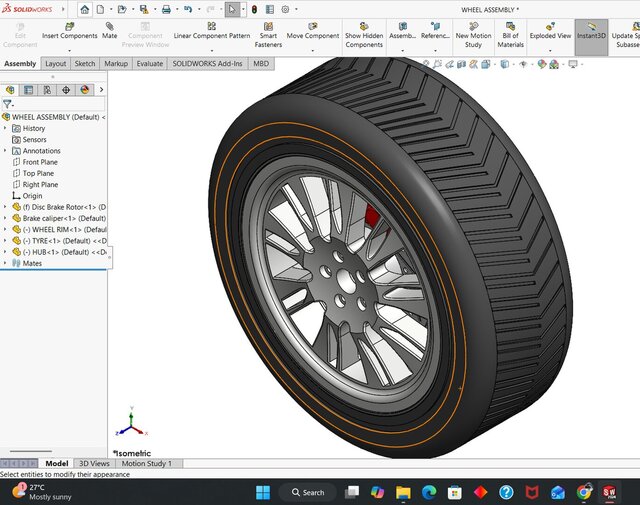Viewport: 640px width, 505px height.
Task: Print the current document
Action: 166,9
